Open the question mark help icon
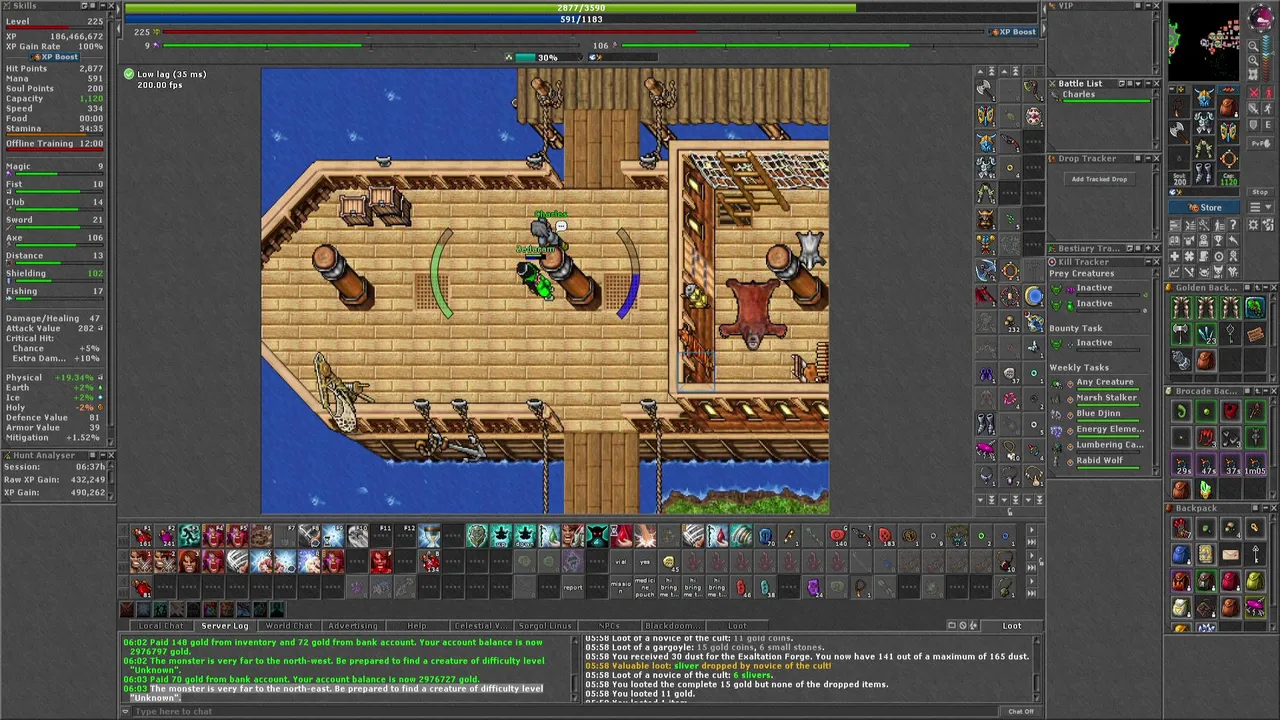The height and width of the screenshot is (720, 1280). (x=1233, y=225)
